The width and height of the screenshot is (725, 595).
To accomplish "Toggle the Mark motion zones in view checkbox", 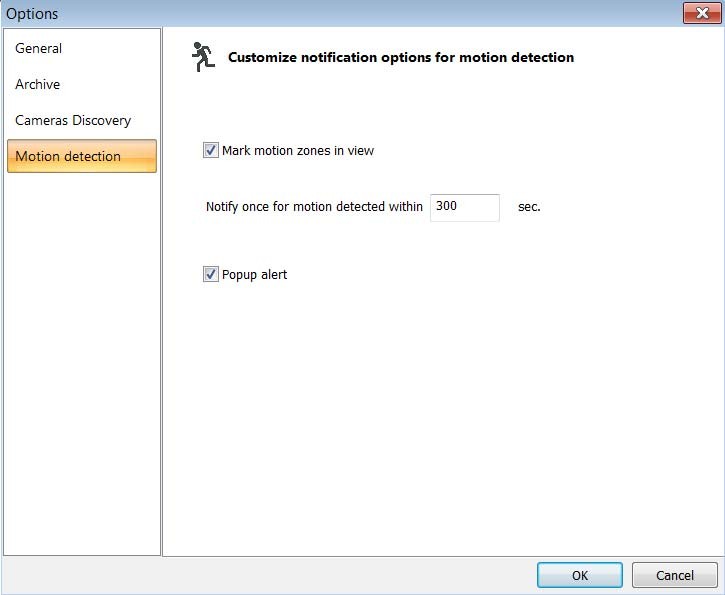I will pos(210,150).
